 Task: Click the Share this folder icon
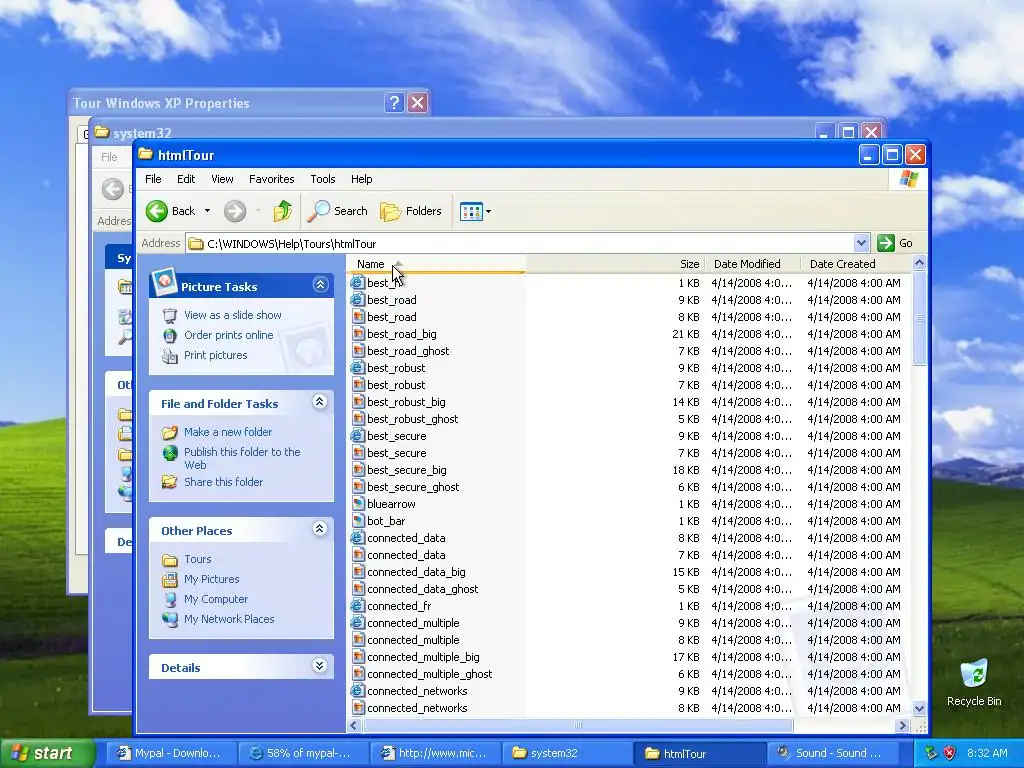click(170, 482)
